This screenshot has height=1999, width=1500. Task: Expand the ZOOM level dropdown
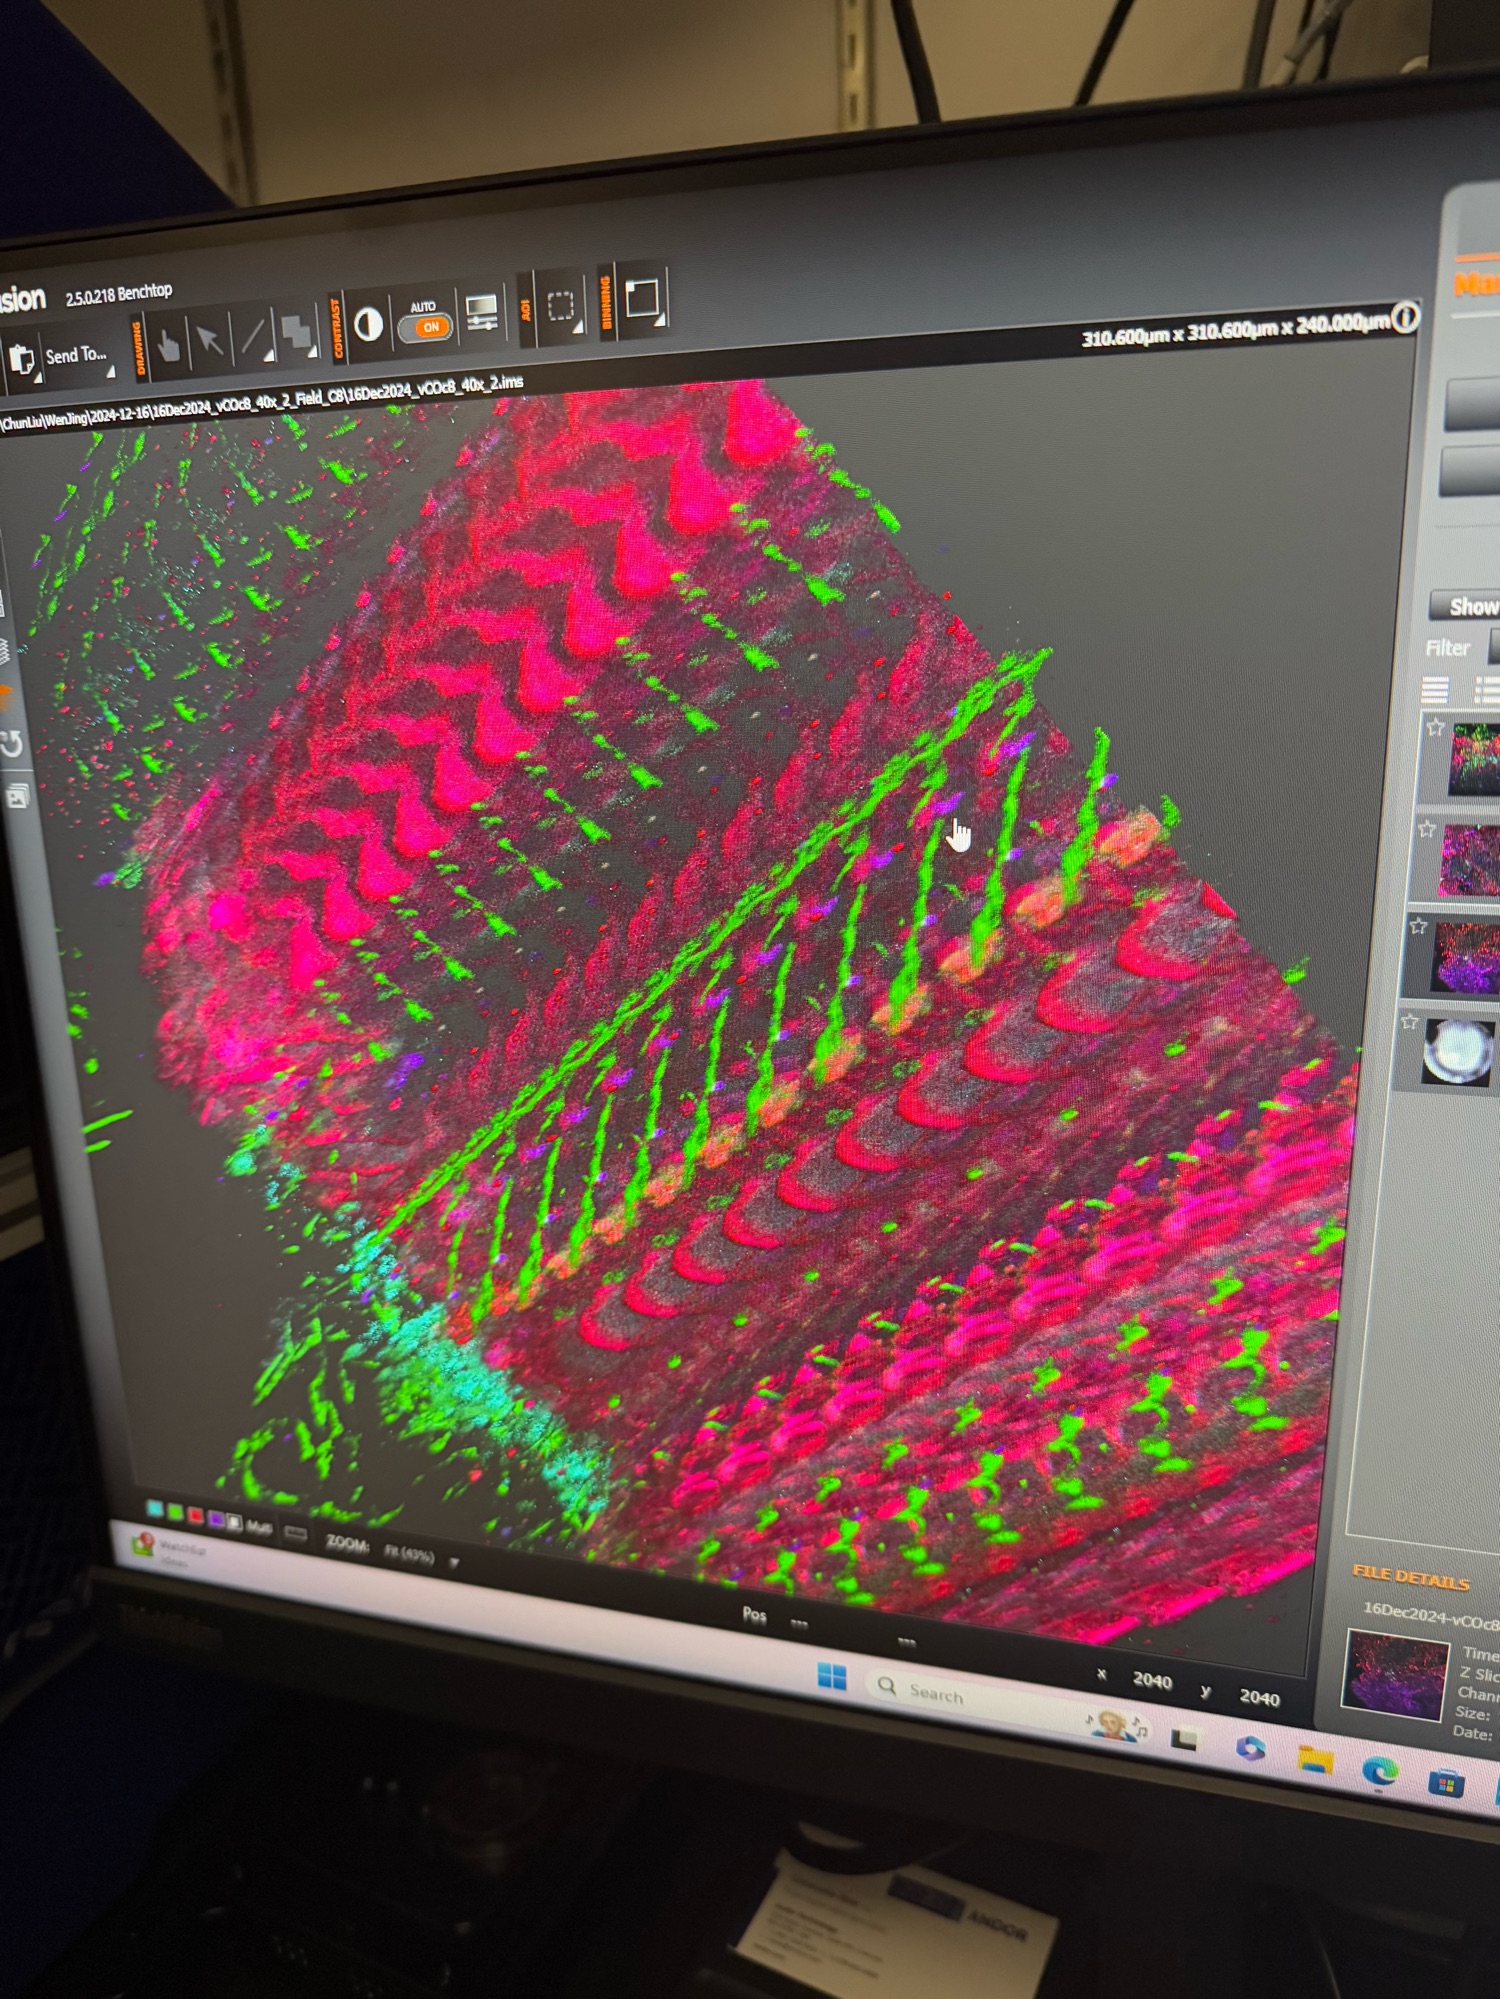454,1562
